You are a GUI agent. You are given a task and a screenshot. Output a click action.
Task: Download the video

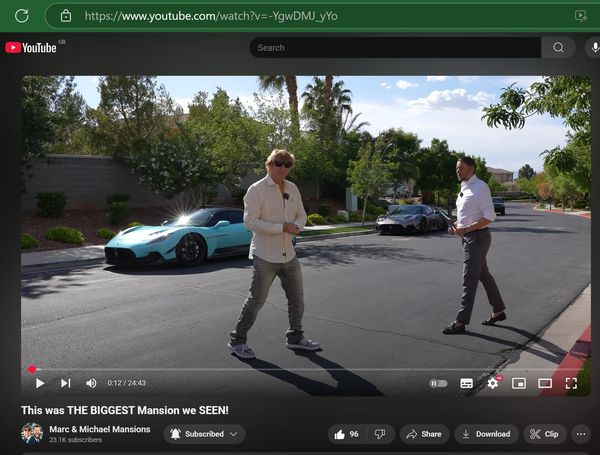click(486, 434)
